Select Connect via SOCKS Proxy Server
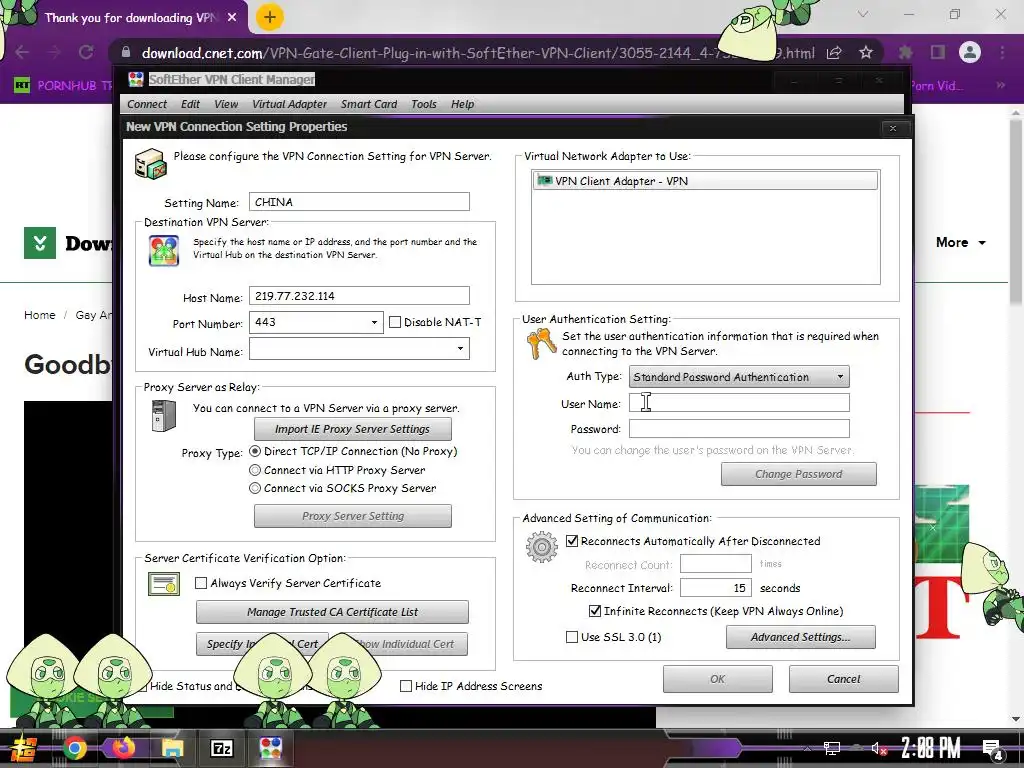The height and width of the screenshot is (768, 1024). pos(255,488)
